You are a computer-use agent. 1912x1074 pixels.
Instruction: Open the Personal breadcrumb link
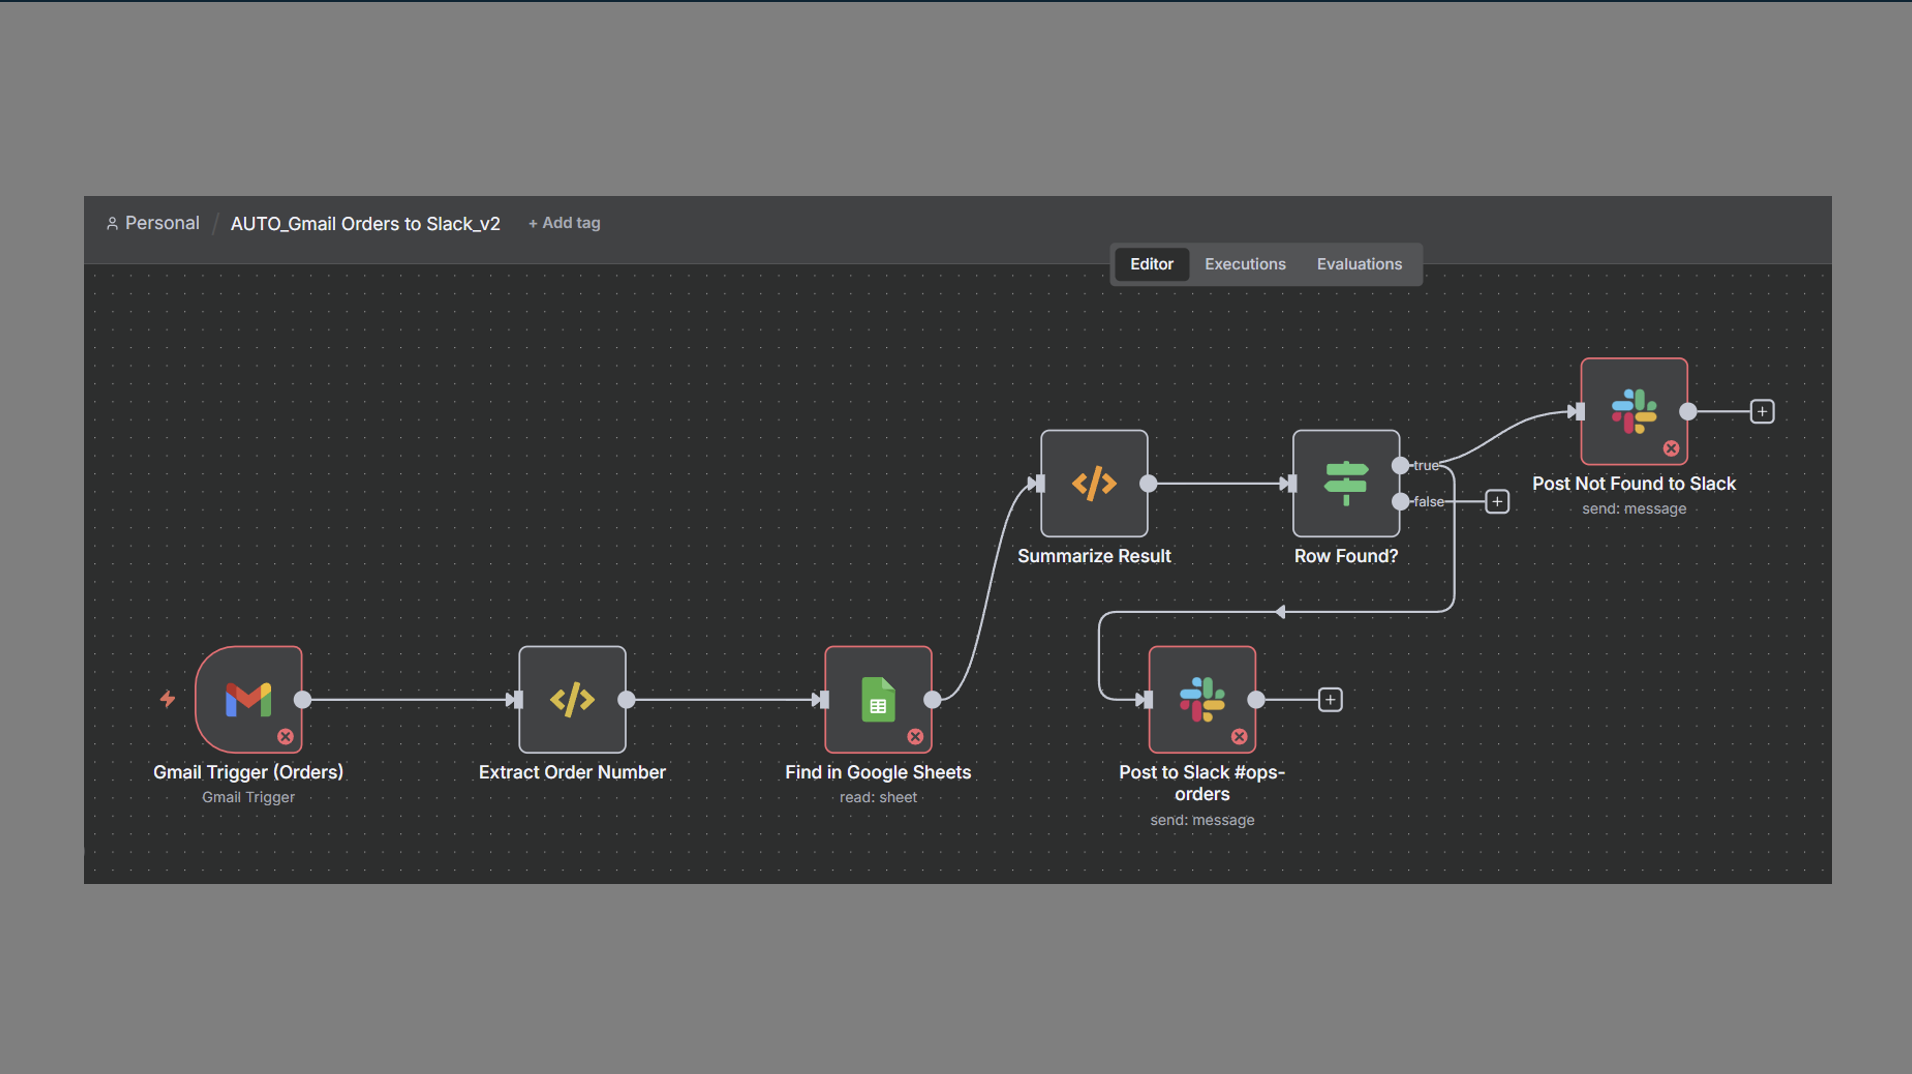161,223
